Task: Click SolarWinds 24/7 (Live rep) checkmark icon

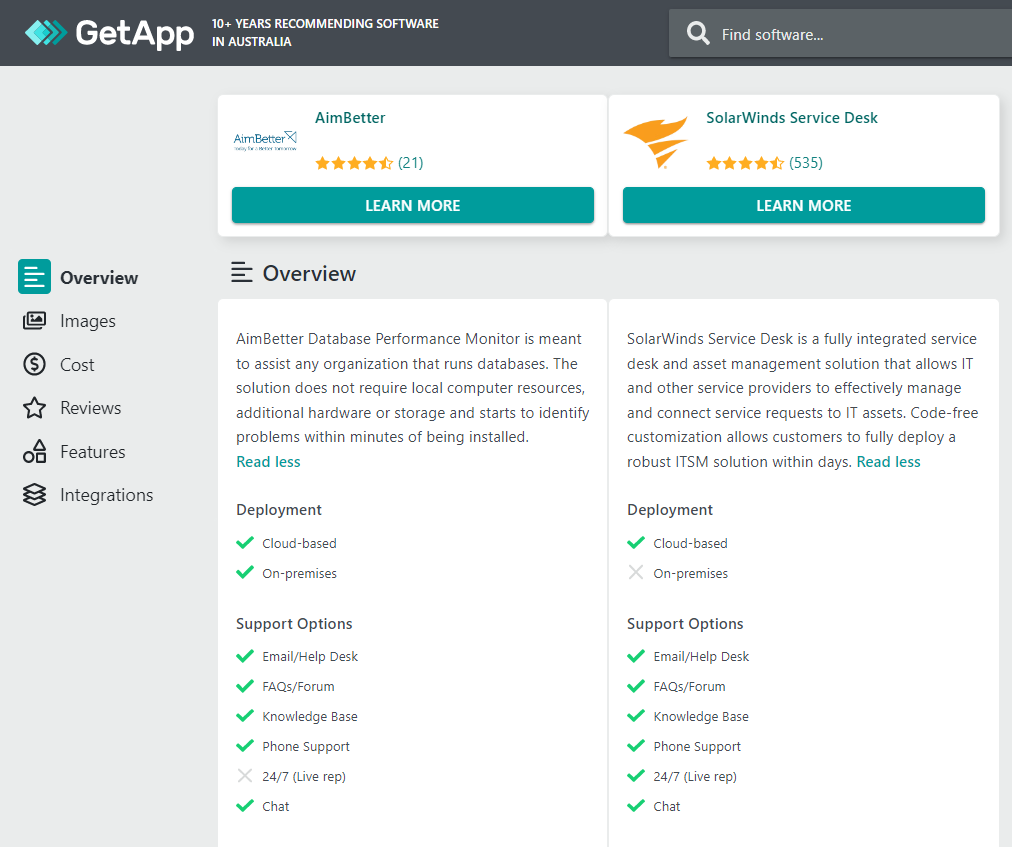Action: tap(636, 776)
